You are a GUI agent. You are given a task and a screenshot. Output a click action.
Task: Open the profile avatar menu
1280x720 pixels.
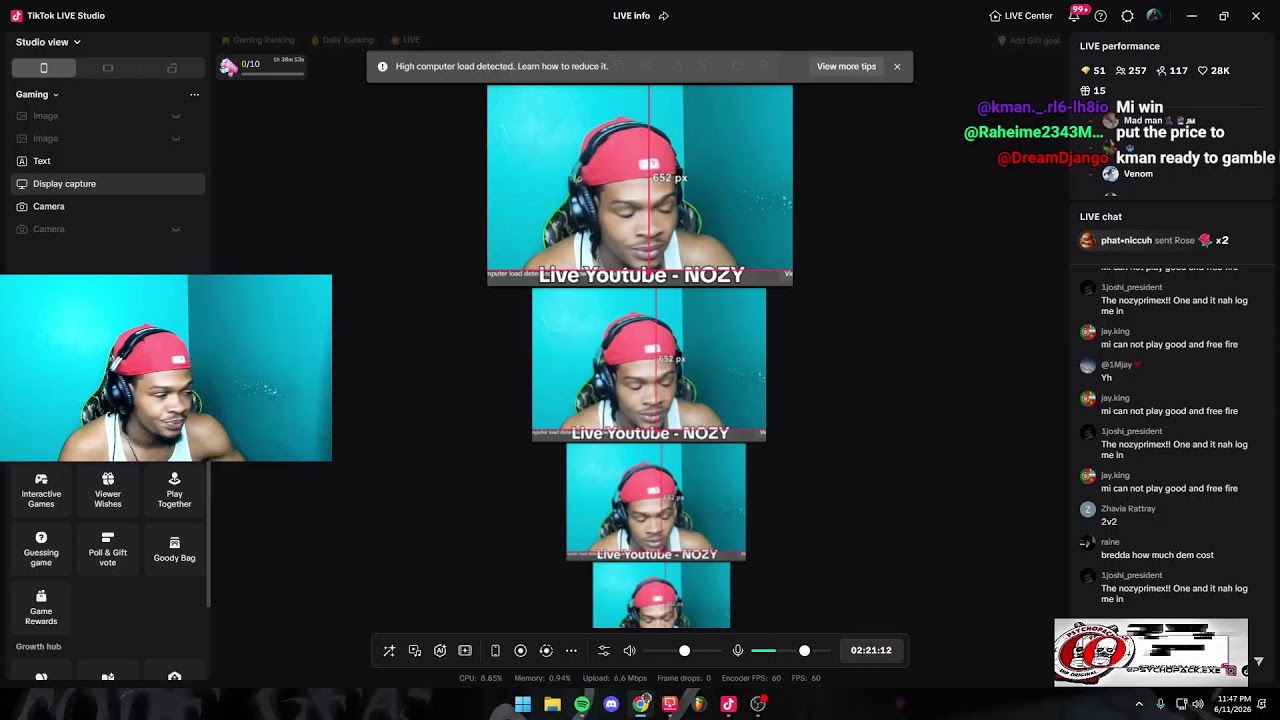(x=1154, y=16)
